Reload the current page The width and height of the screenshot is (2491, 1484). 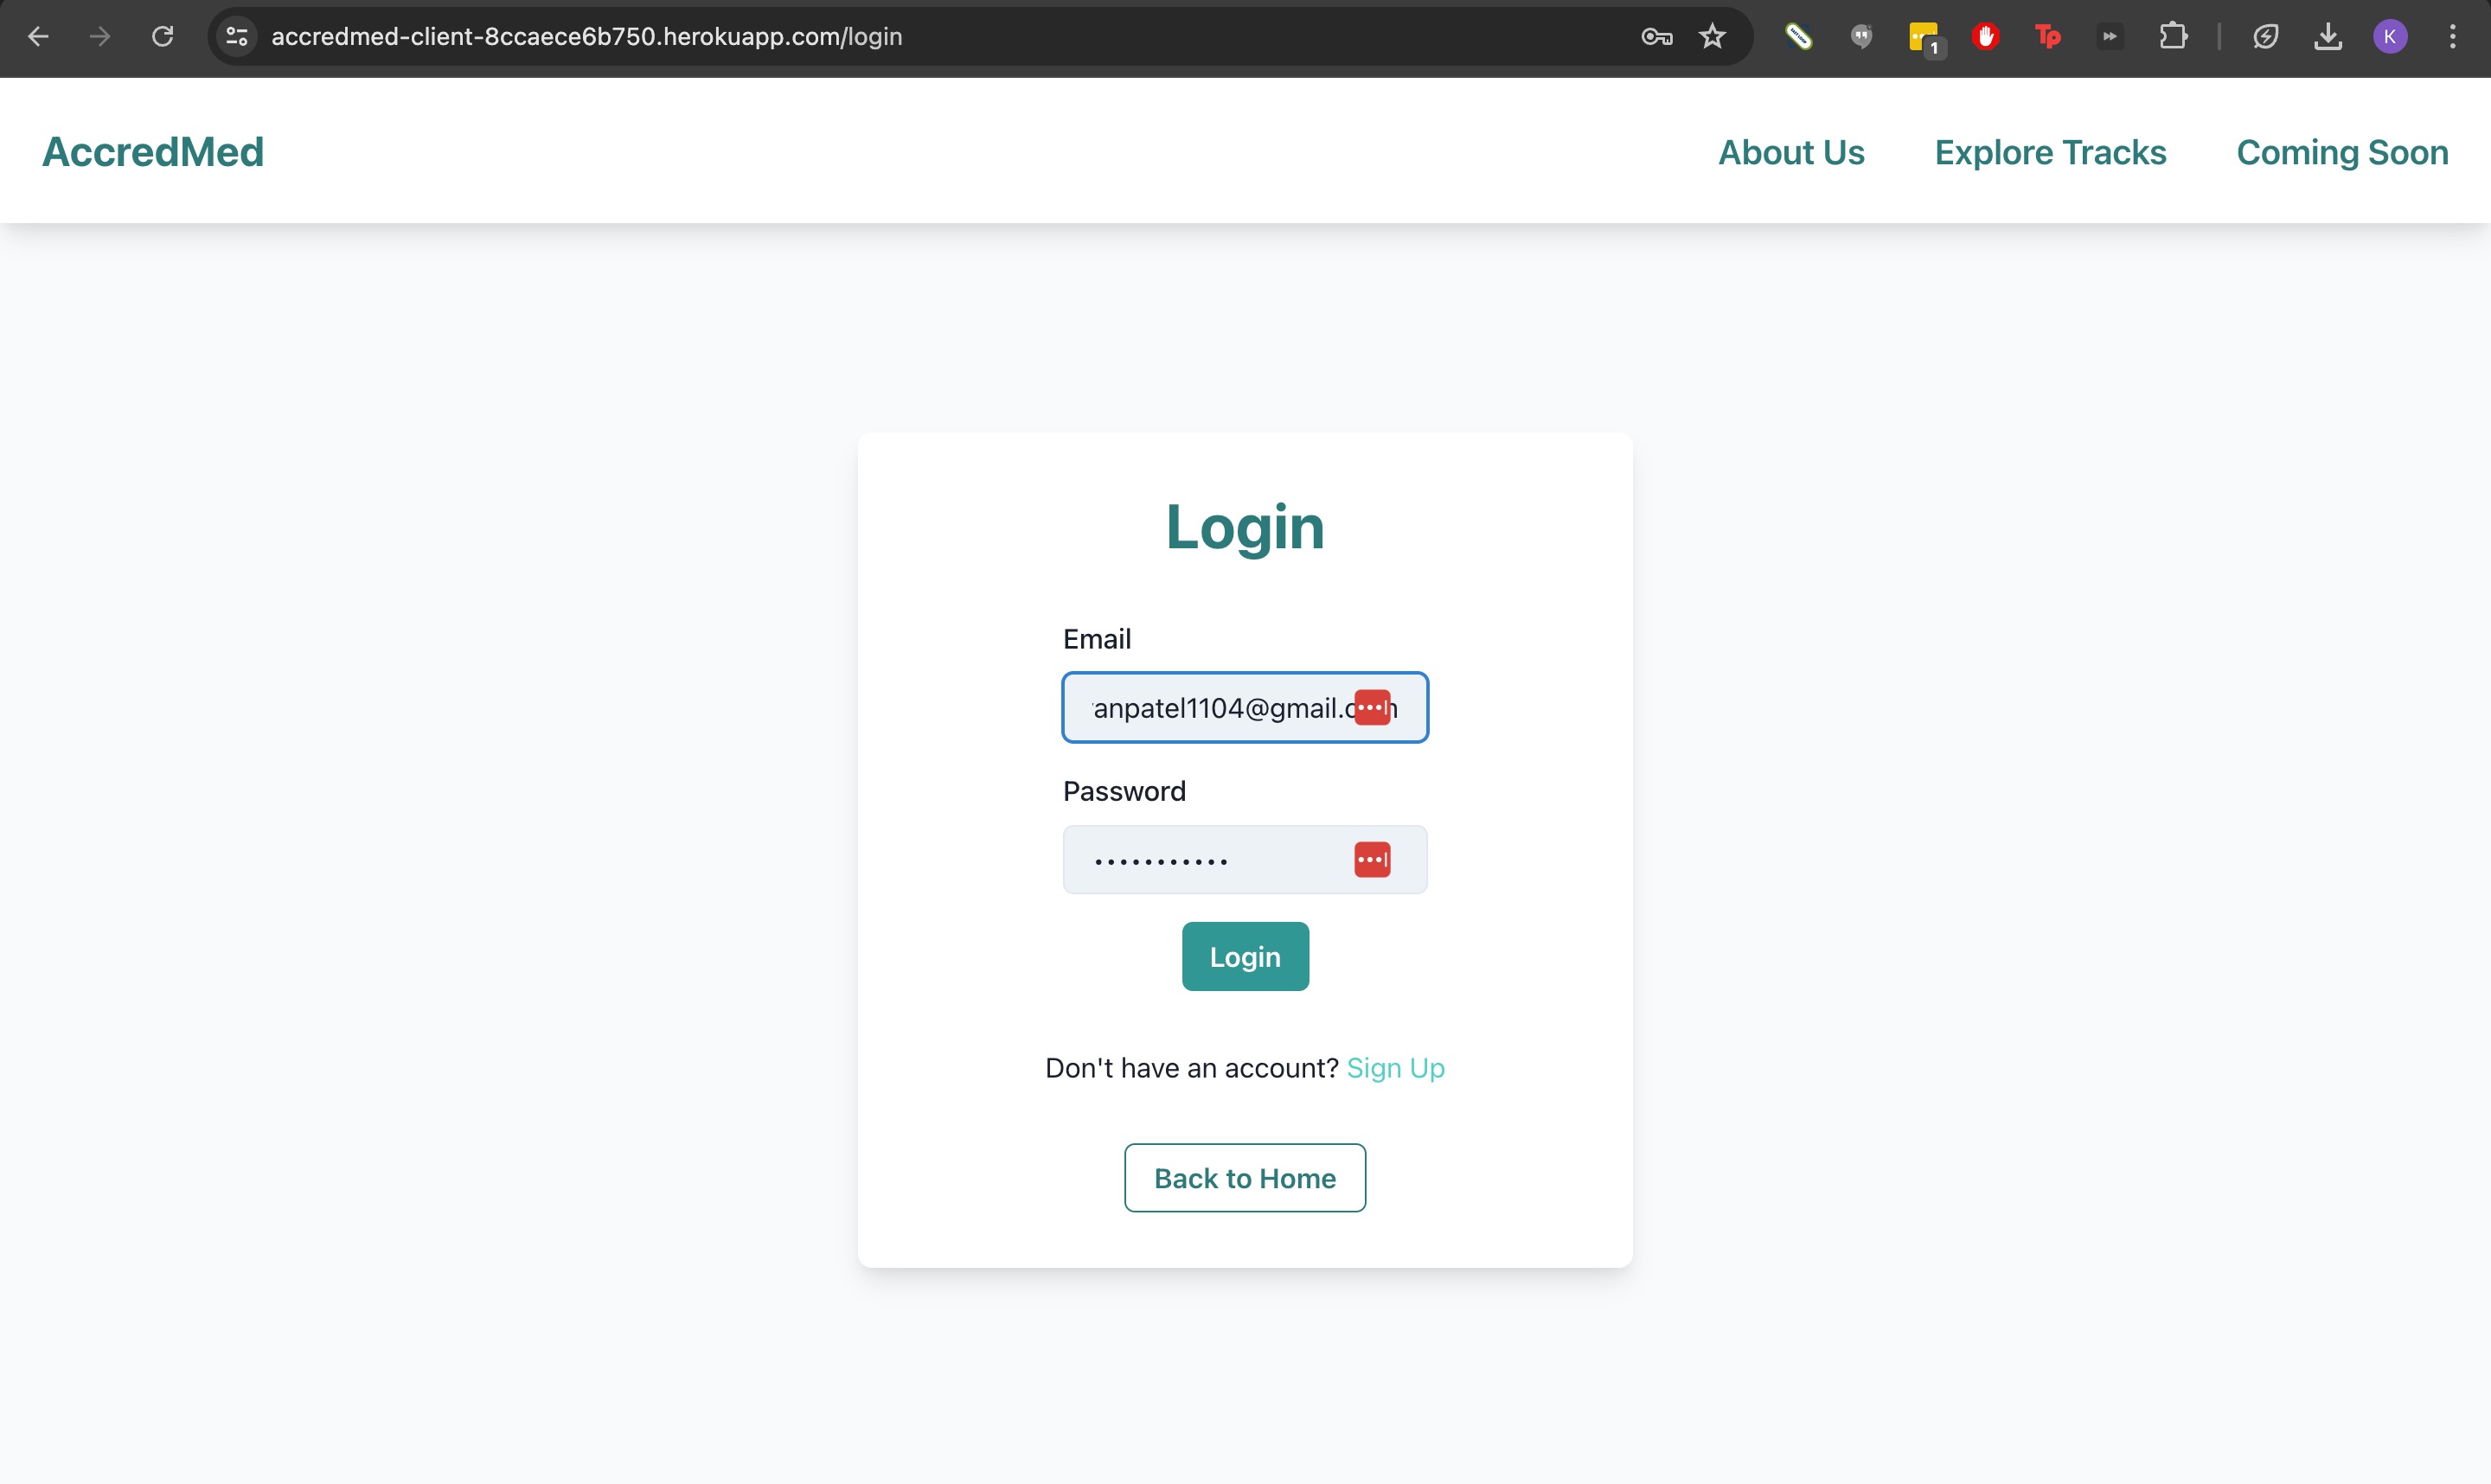163,37
